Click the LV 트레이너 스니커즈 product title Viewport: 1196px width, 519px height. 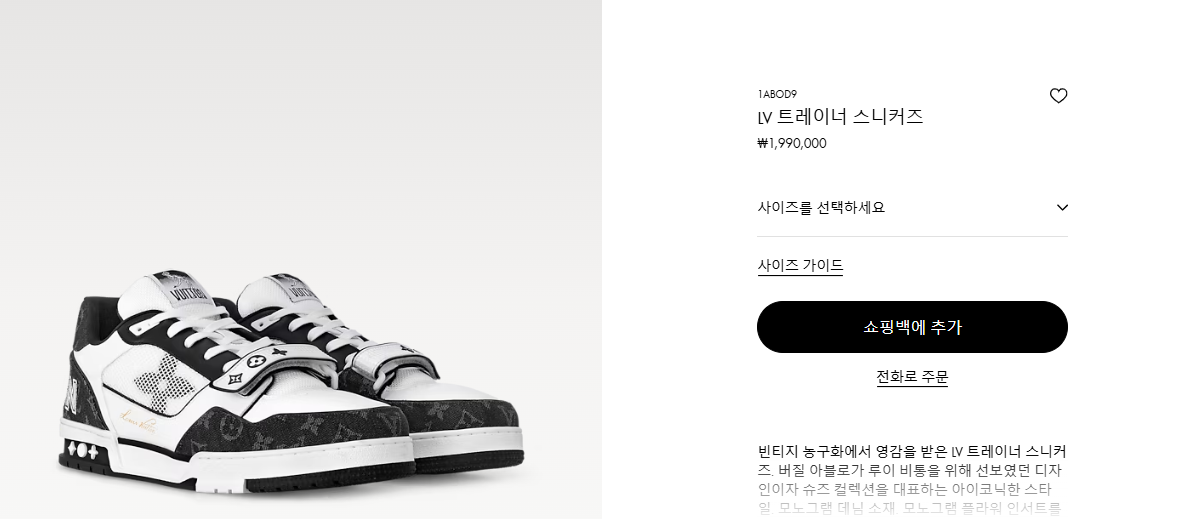tap(841, 117)
